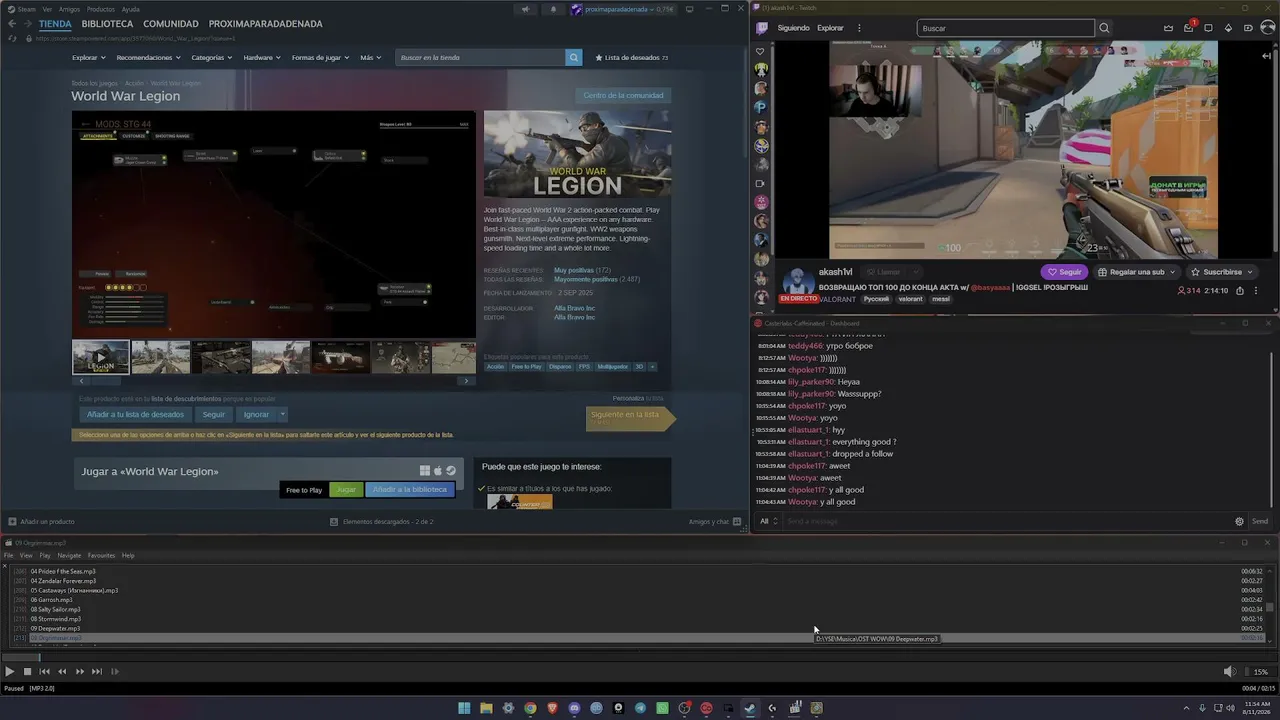Select the first trailer thumbnail for World War Legion
Image resolution: width=1280 pixels, height=720 pixels.
coord(100,357)
